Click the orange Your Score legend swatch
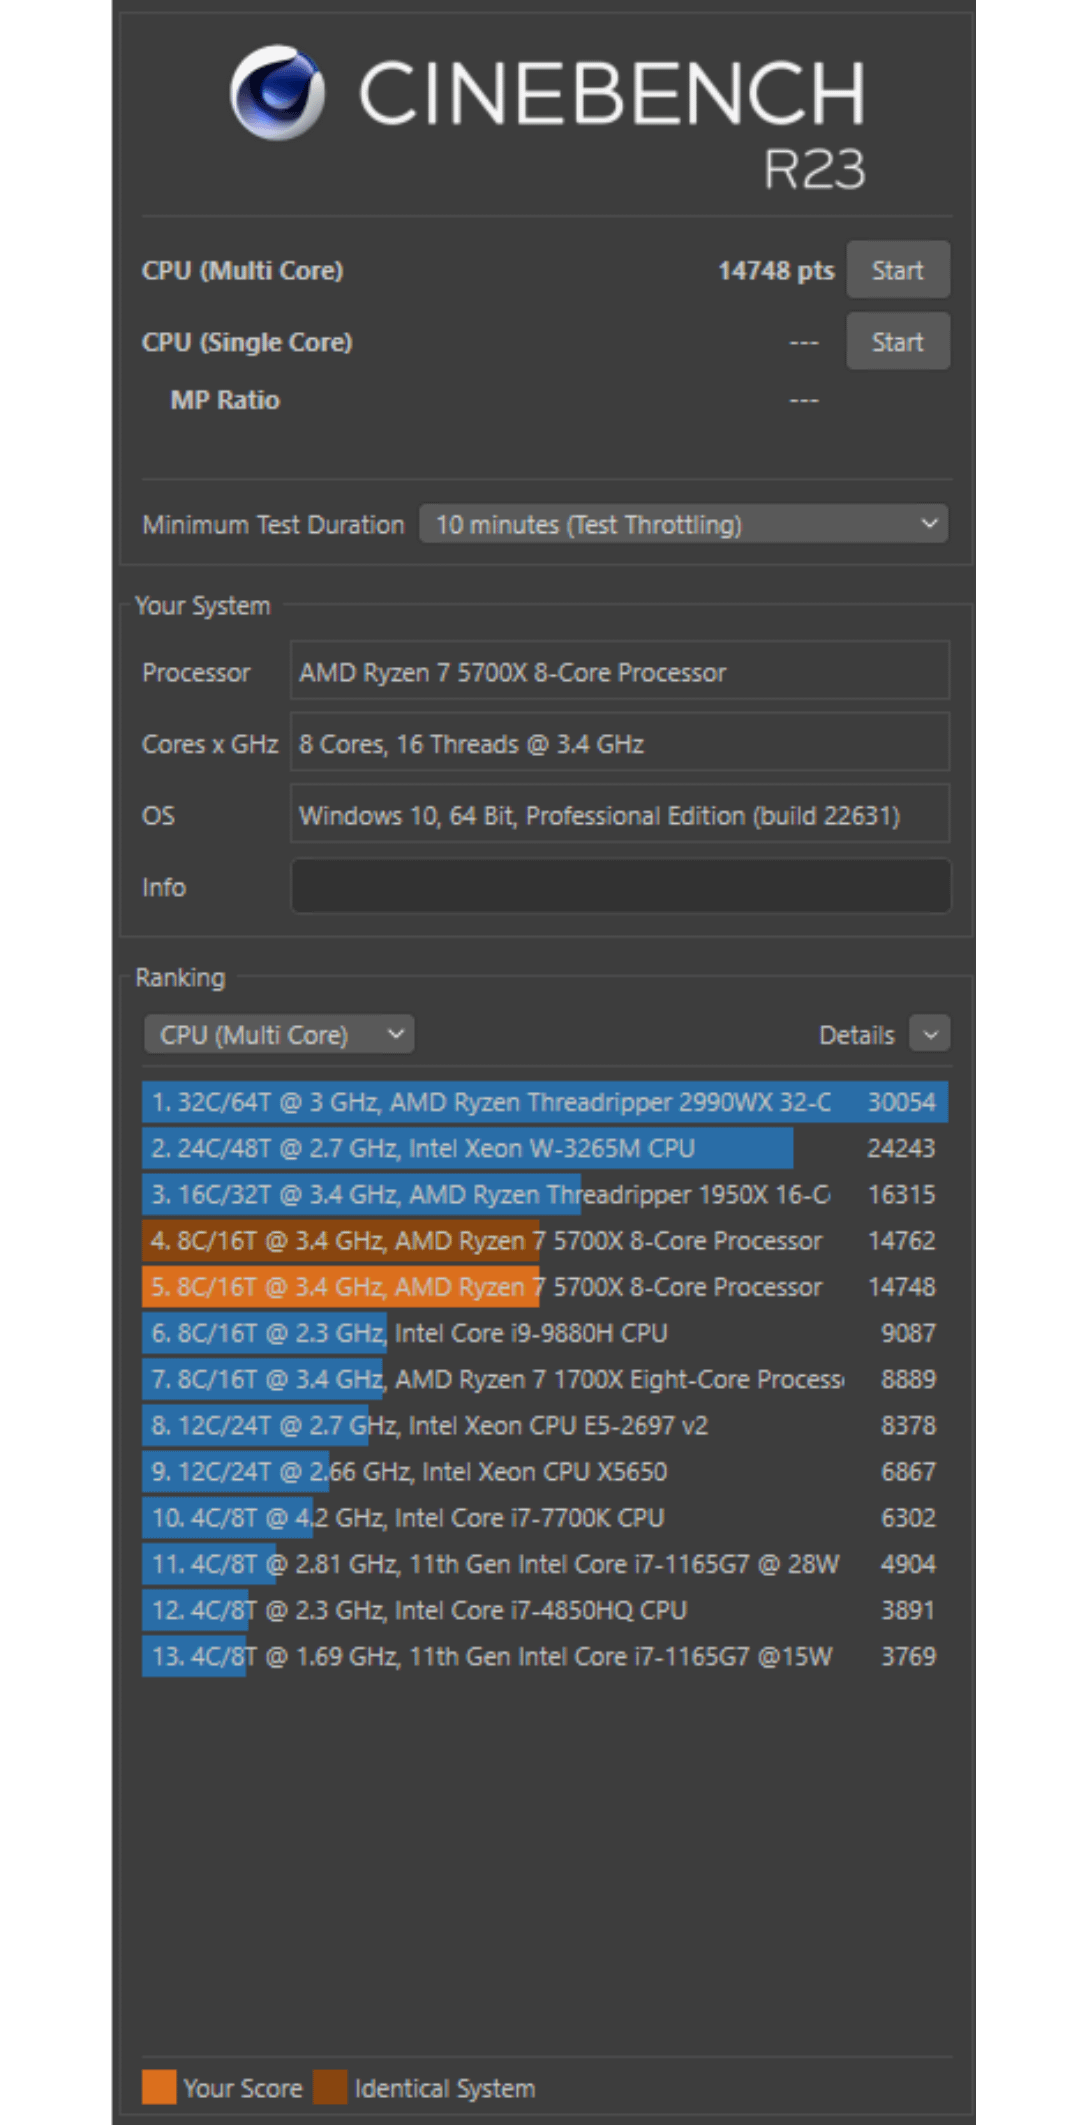 [x=159, y=2087]
